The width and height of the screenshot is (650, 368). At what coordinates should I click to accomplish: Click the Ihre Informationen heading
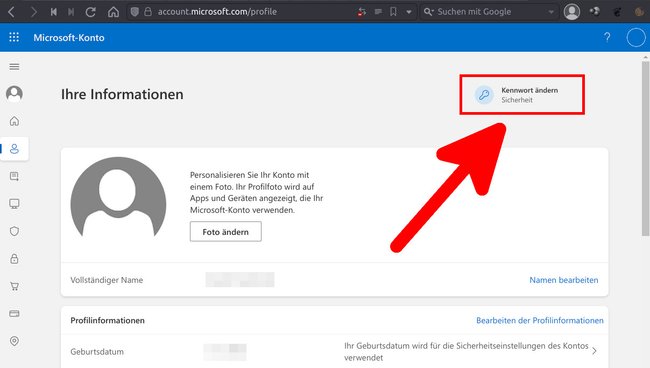[x=122, y=94]
